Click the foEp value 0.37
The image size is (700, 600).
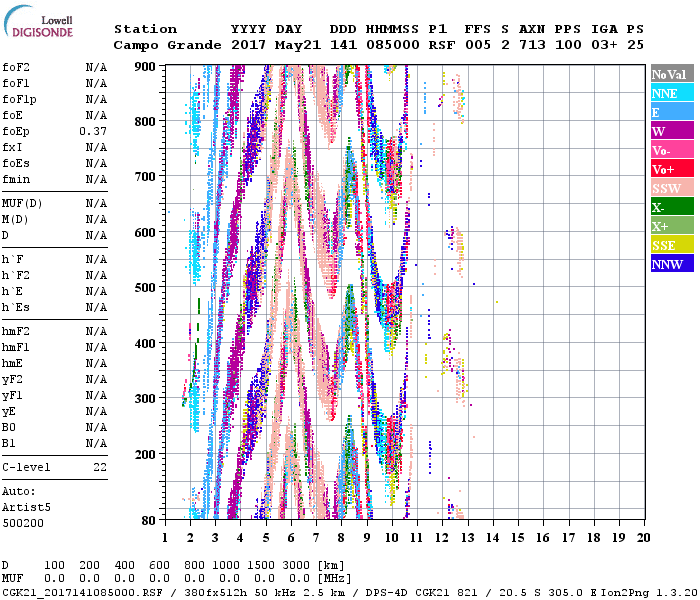[x=93, y=131]
